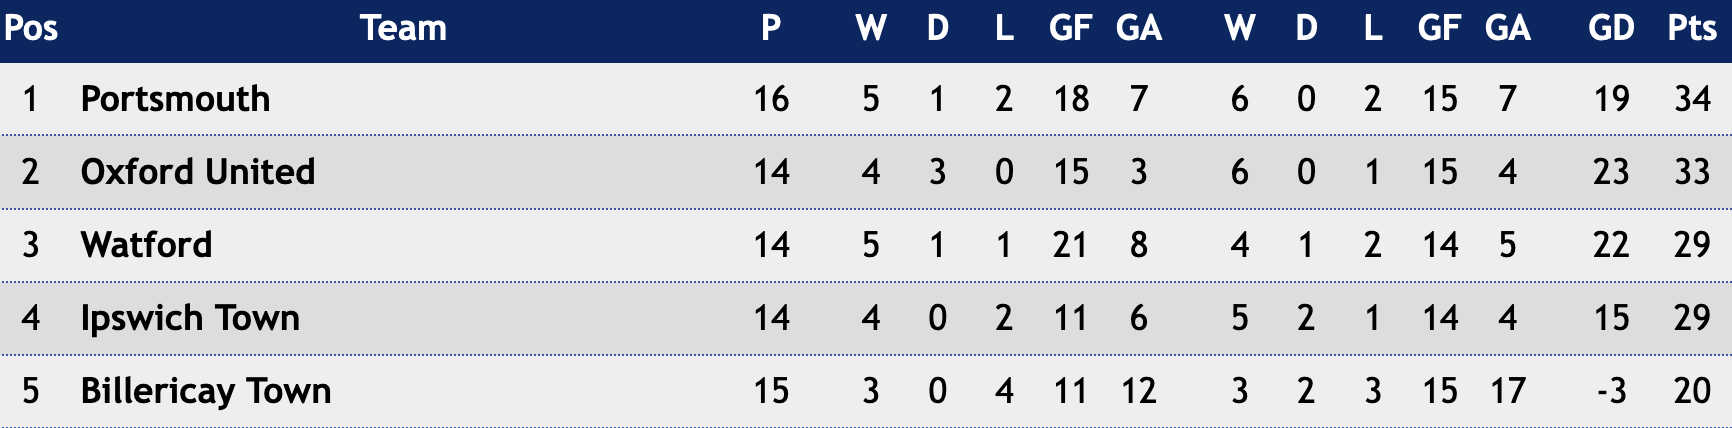Click Billericay Town's points value 20
1732x428 pixels.
click(1692, 391)
